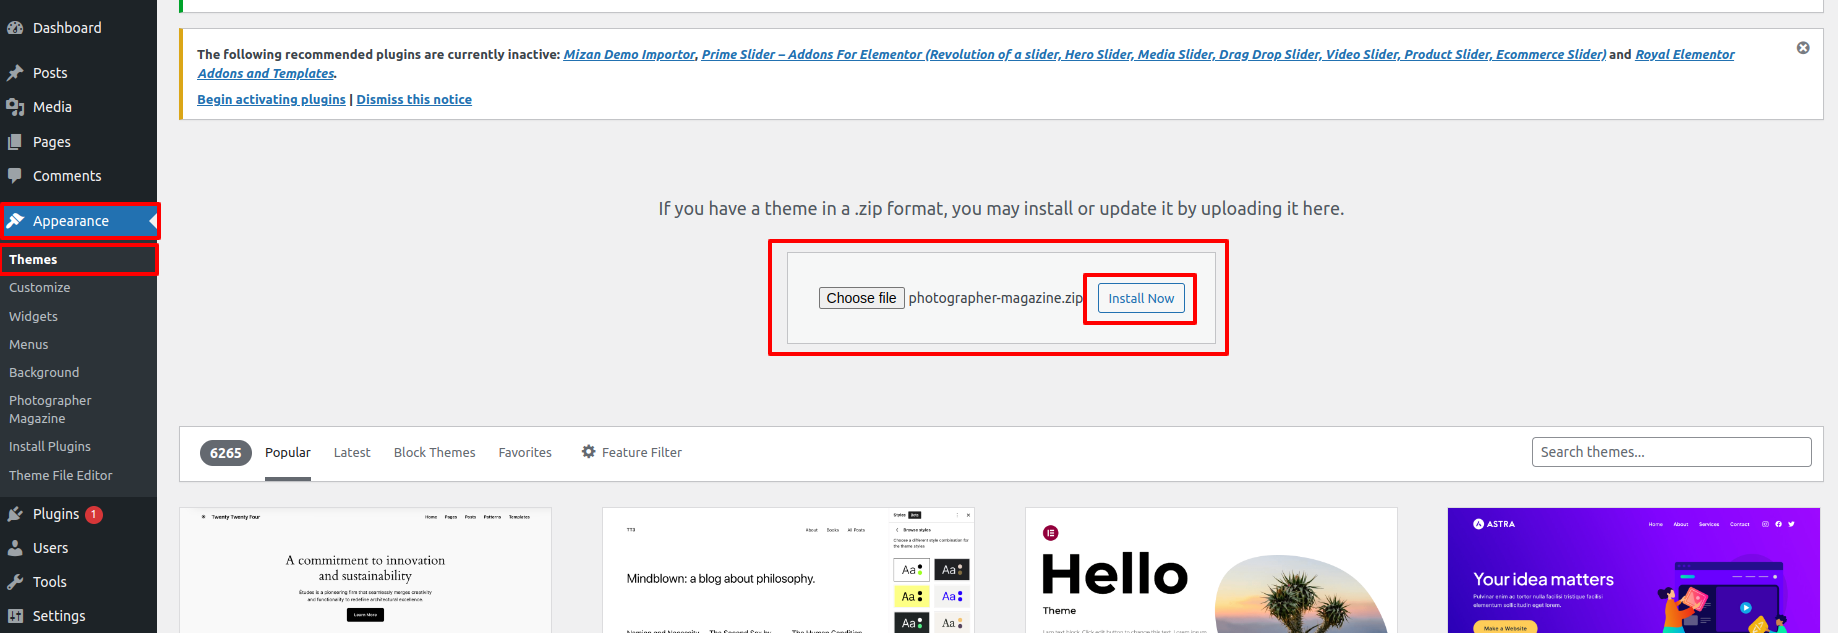The height and width of the screenshot is (633, 1838).
Task: Dismiss the recommended plugins notice
Action: (x=1802, y=48)
